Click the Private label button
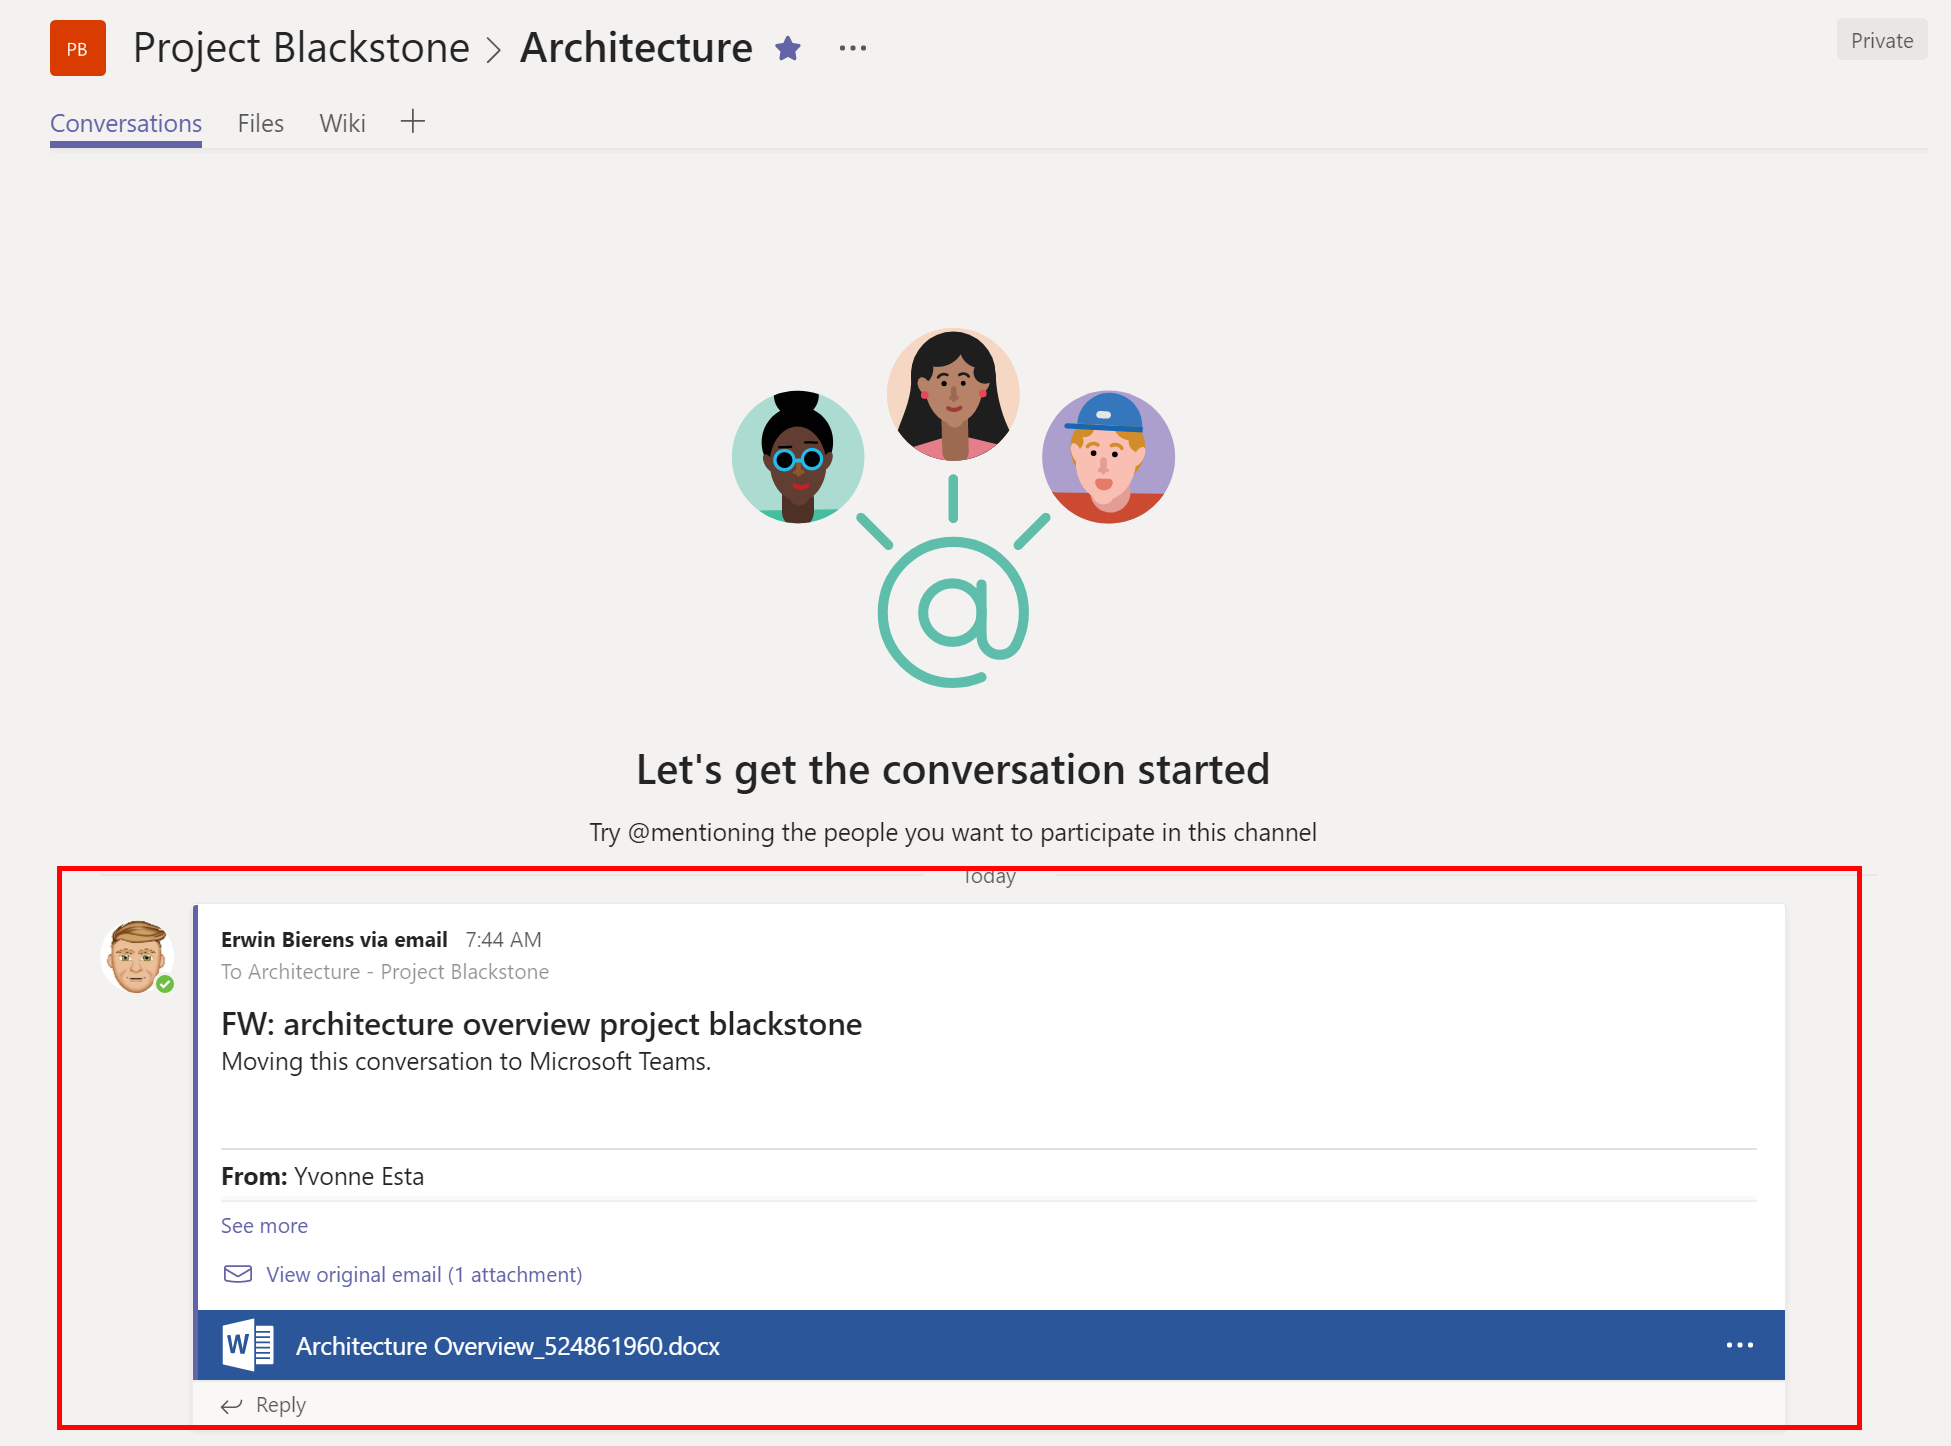 point(1882,40)
